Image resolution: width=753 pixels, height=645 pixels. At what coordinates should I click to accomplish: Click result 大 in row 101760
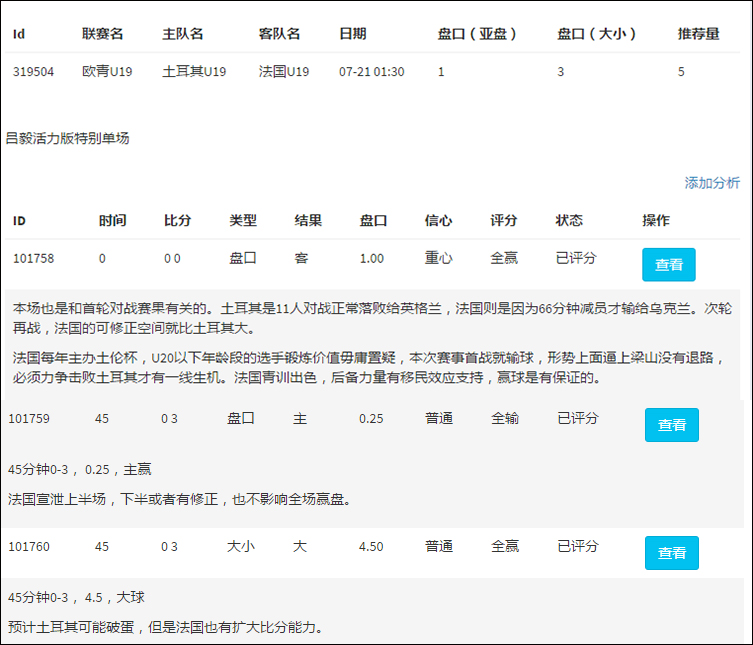pyautogui.click(x=300, y=547)
